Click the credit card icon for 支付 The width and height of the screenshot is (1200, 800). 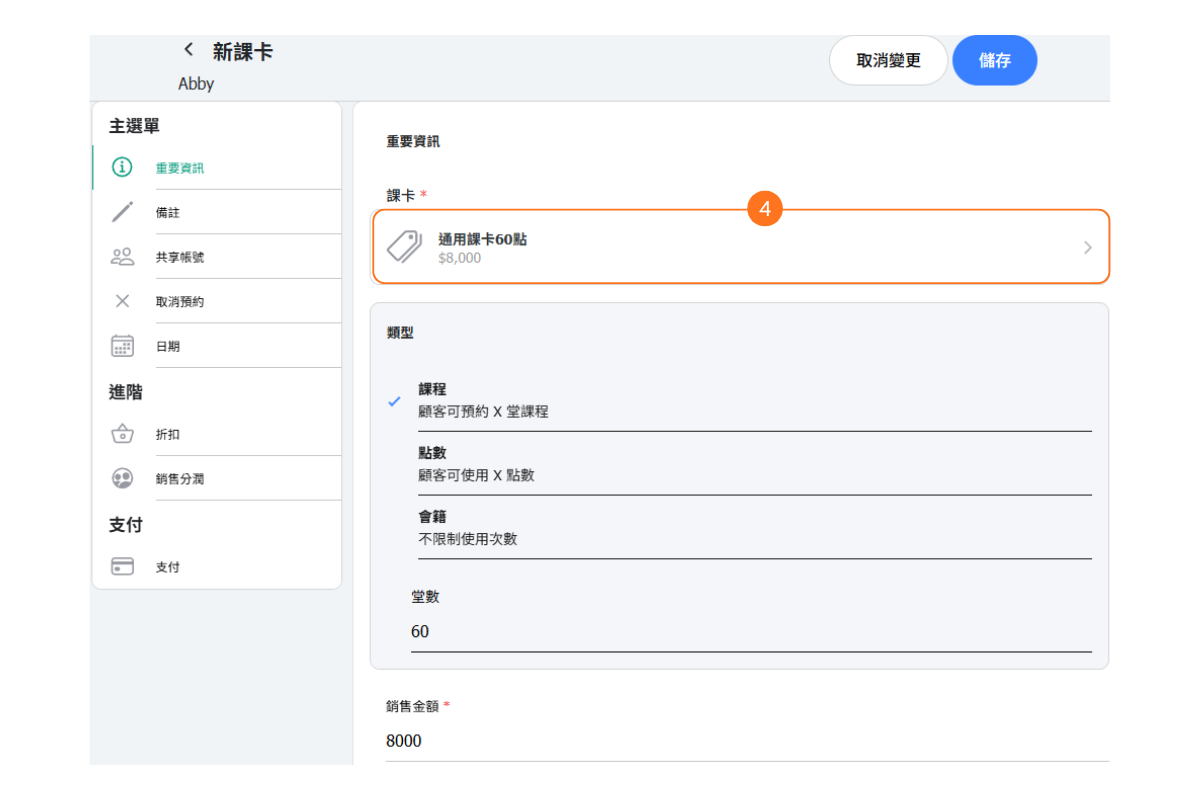pyautogui.click(x=122, y=567)
